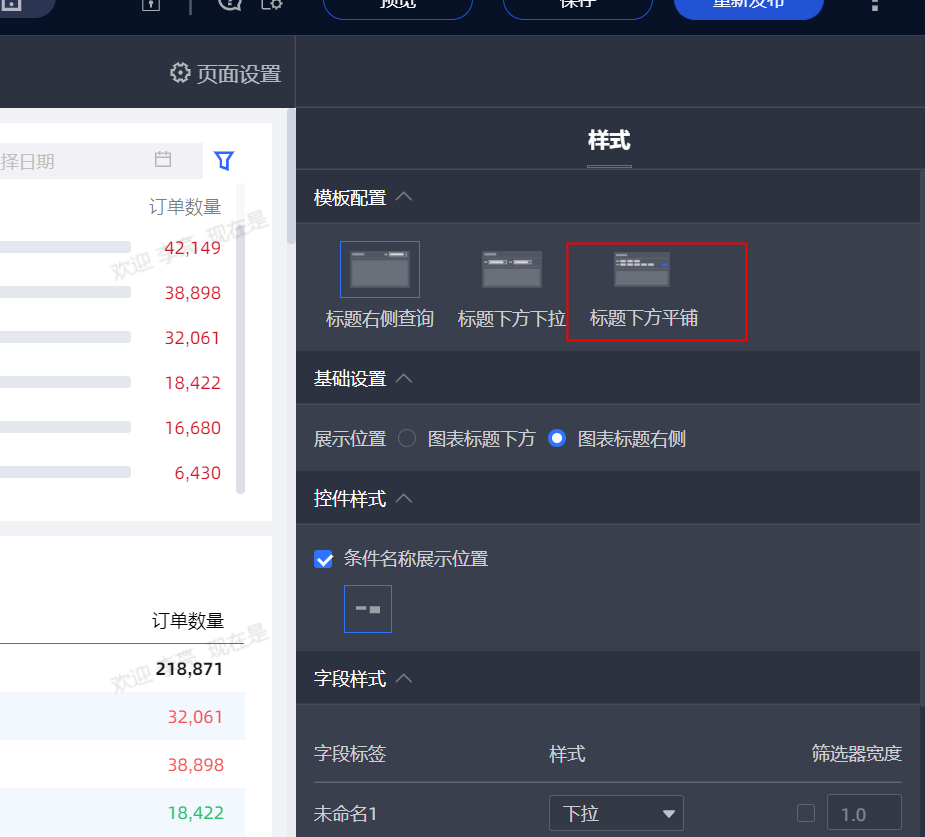Open the vertical three-dot more menu
The width and height of the screenshot is (925, 837).
point(875,5)
